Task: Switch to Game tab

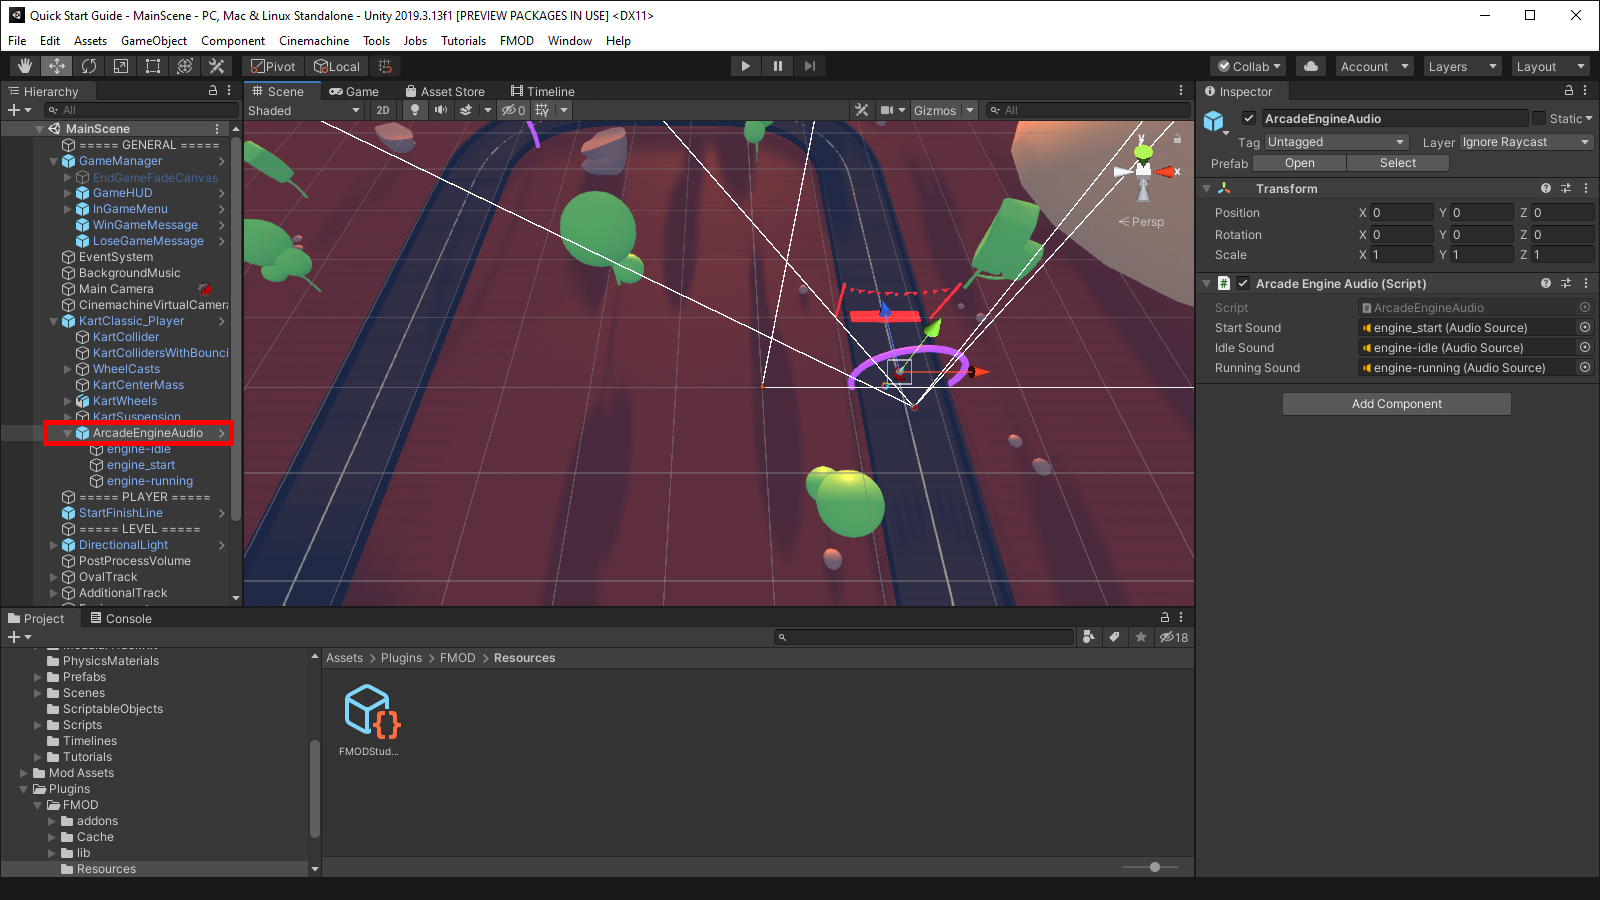Action: coord(354,91)
